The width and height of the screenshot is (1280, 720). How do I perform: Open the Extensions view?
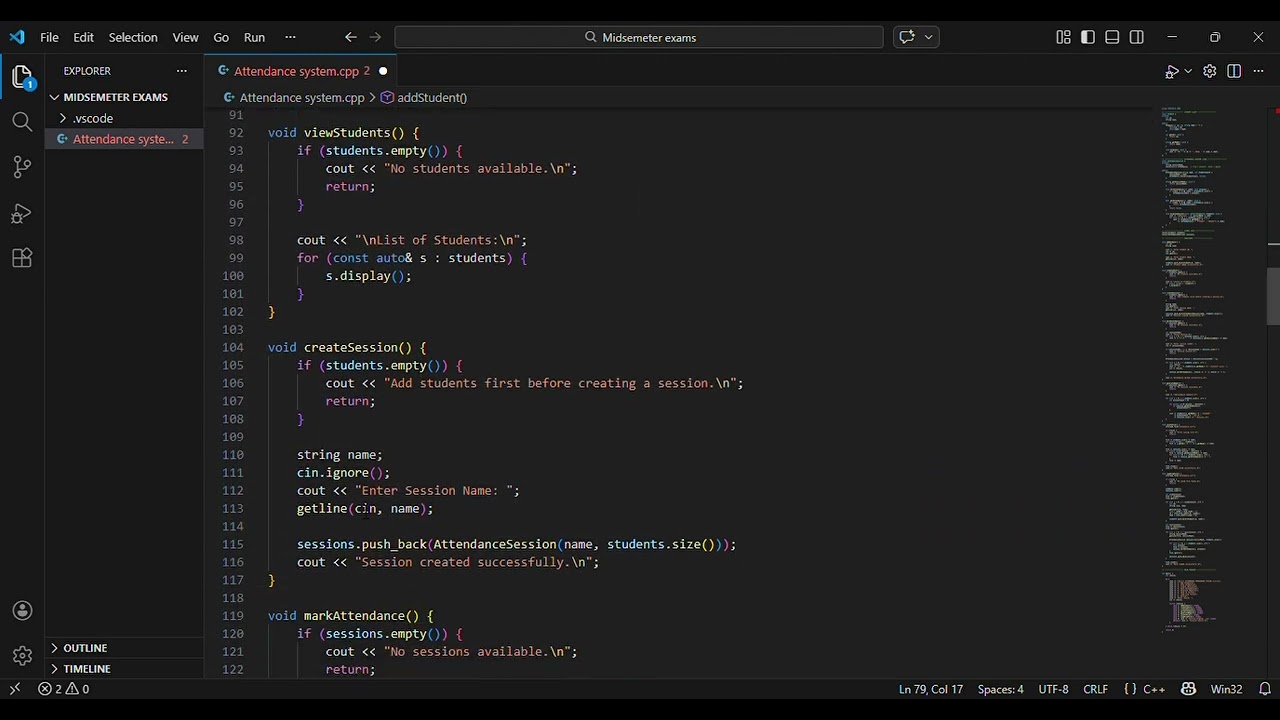22,258
